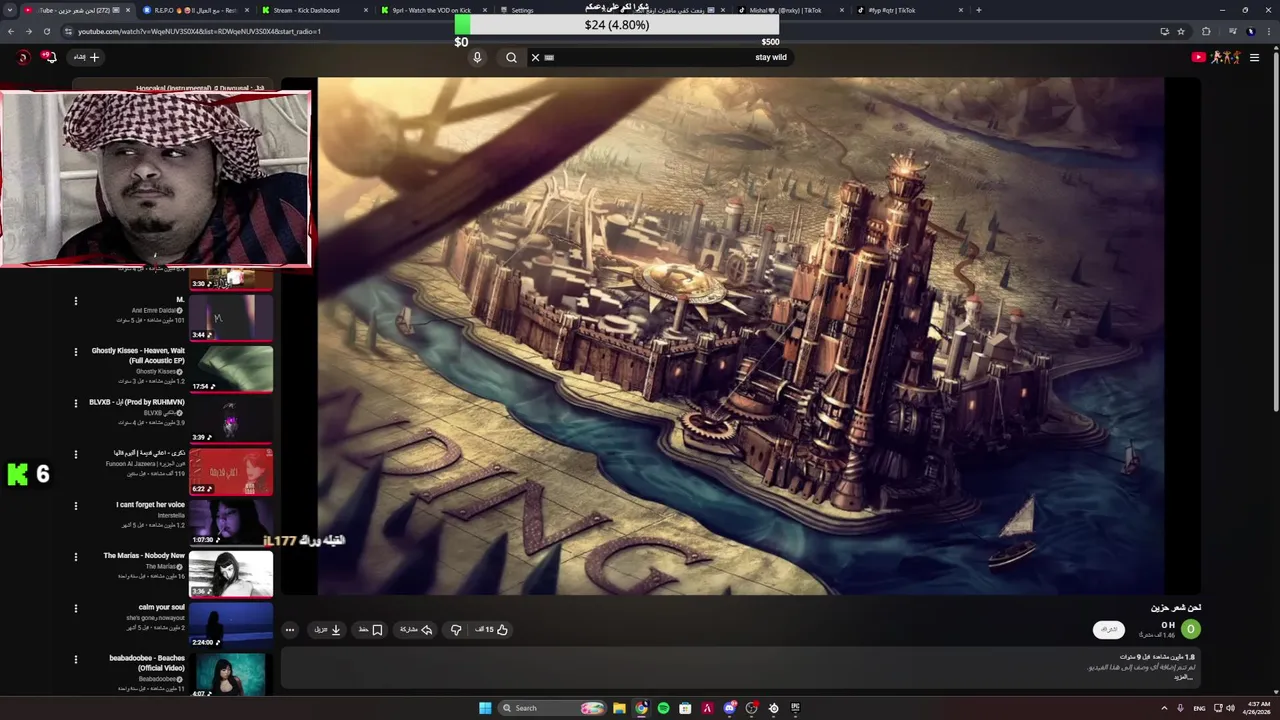The height and width of the screenshot is (720, 1280).
Task: Switch to the 'R.E.P.O' browser tab
Action: pos(195,10)
